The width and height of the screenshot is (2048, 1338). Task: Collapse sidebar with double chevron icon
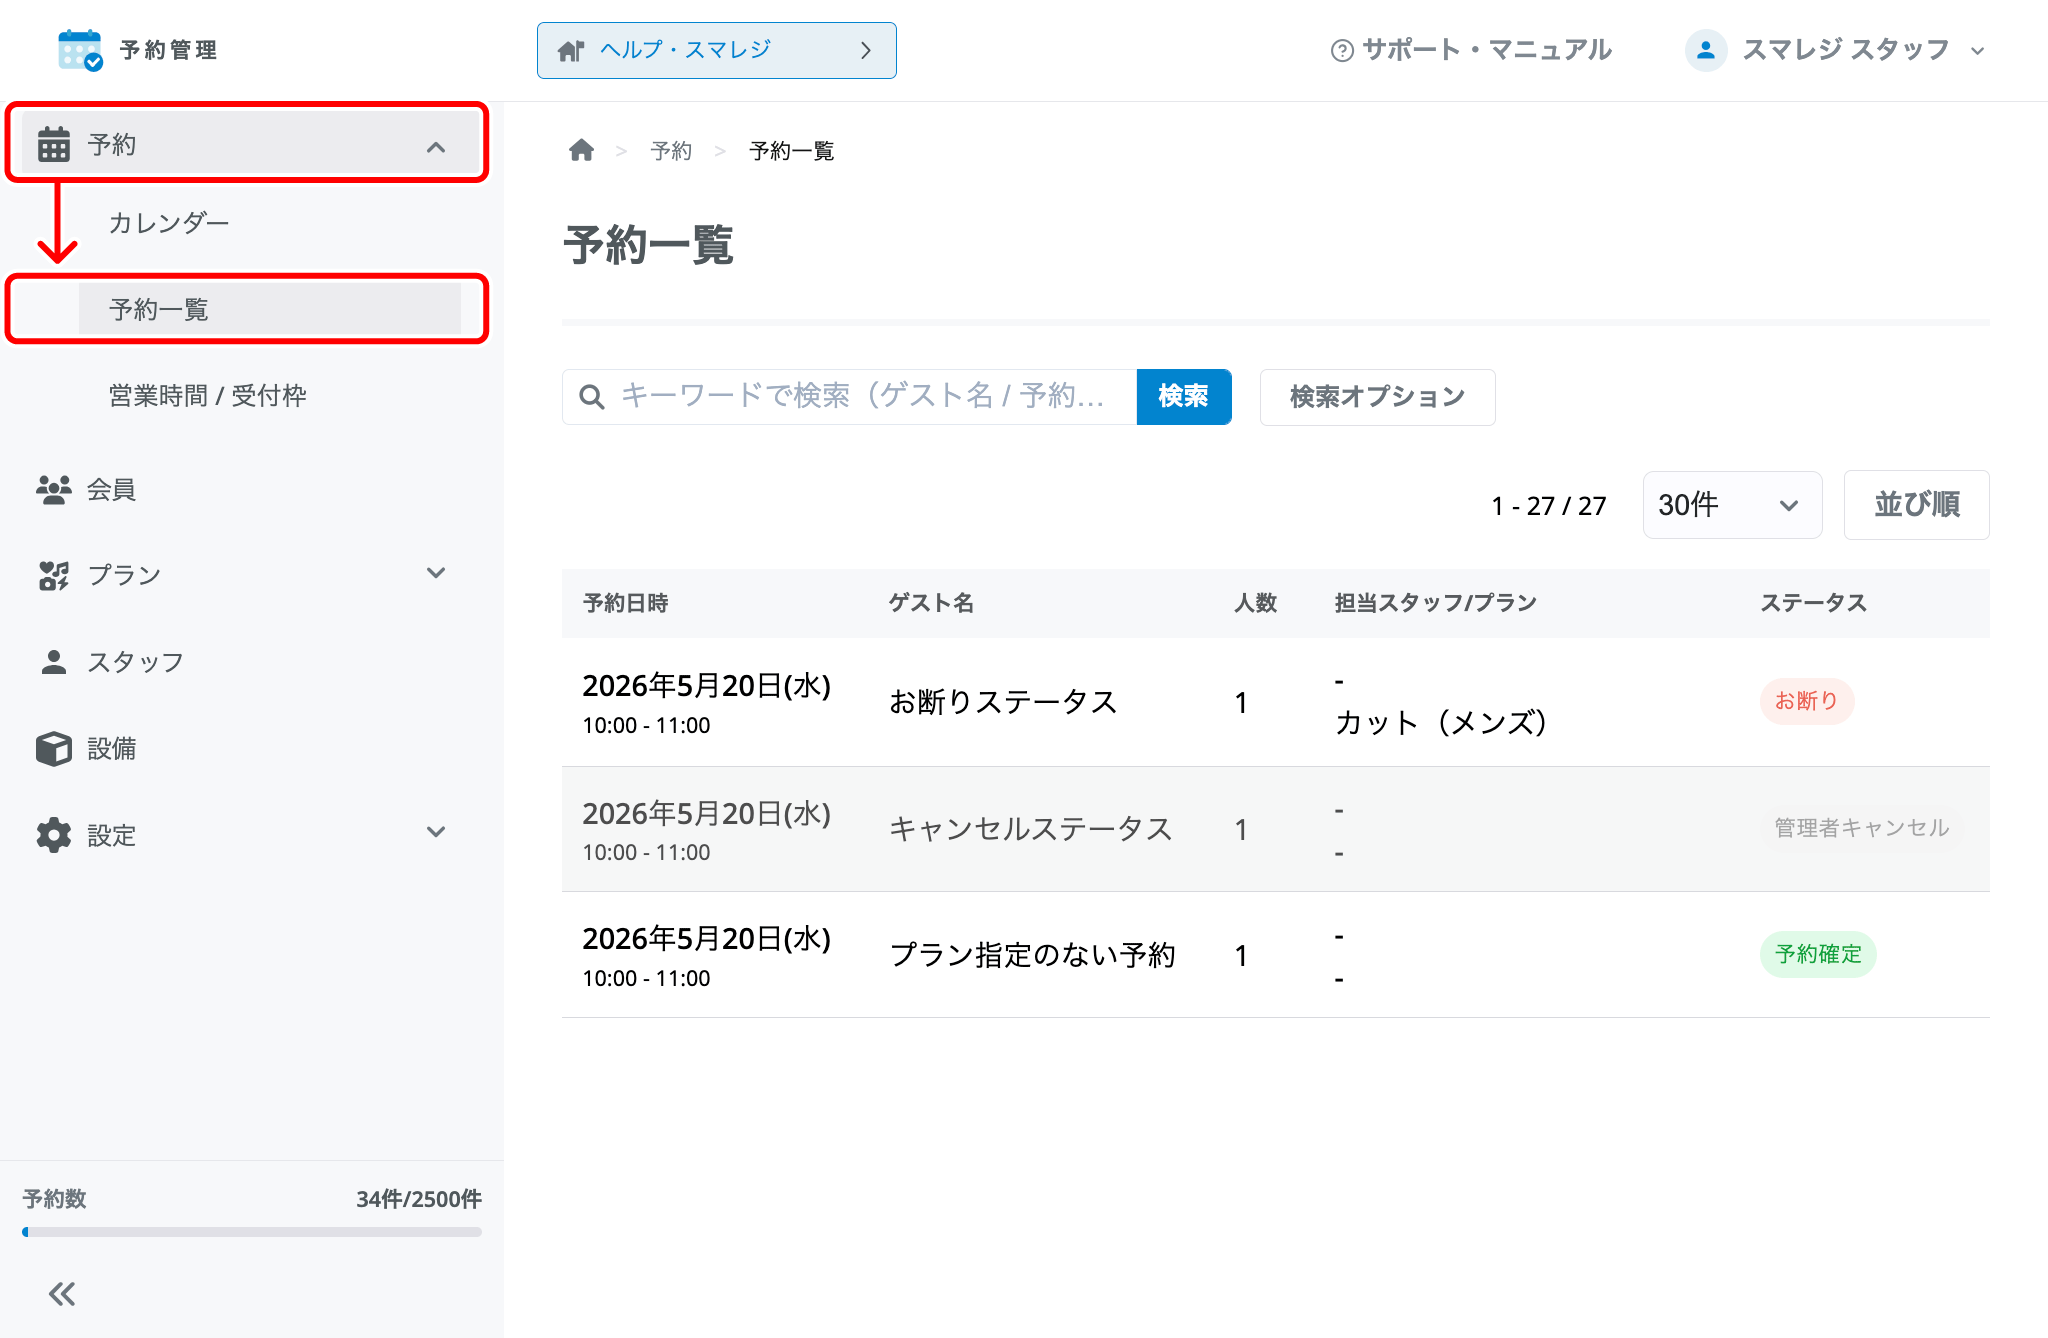click(62, 1294)
